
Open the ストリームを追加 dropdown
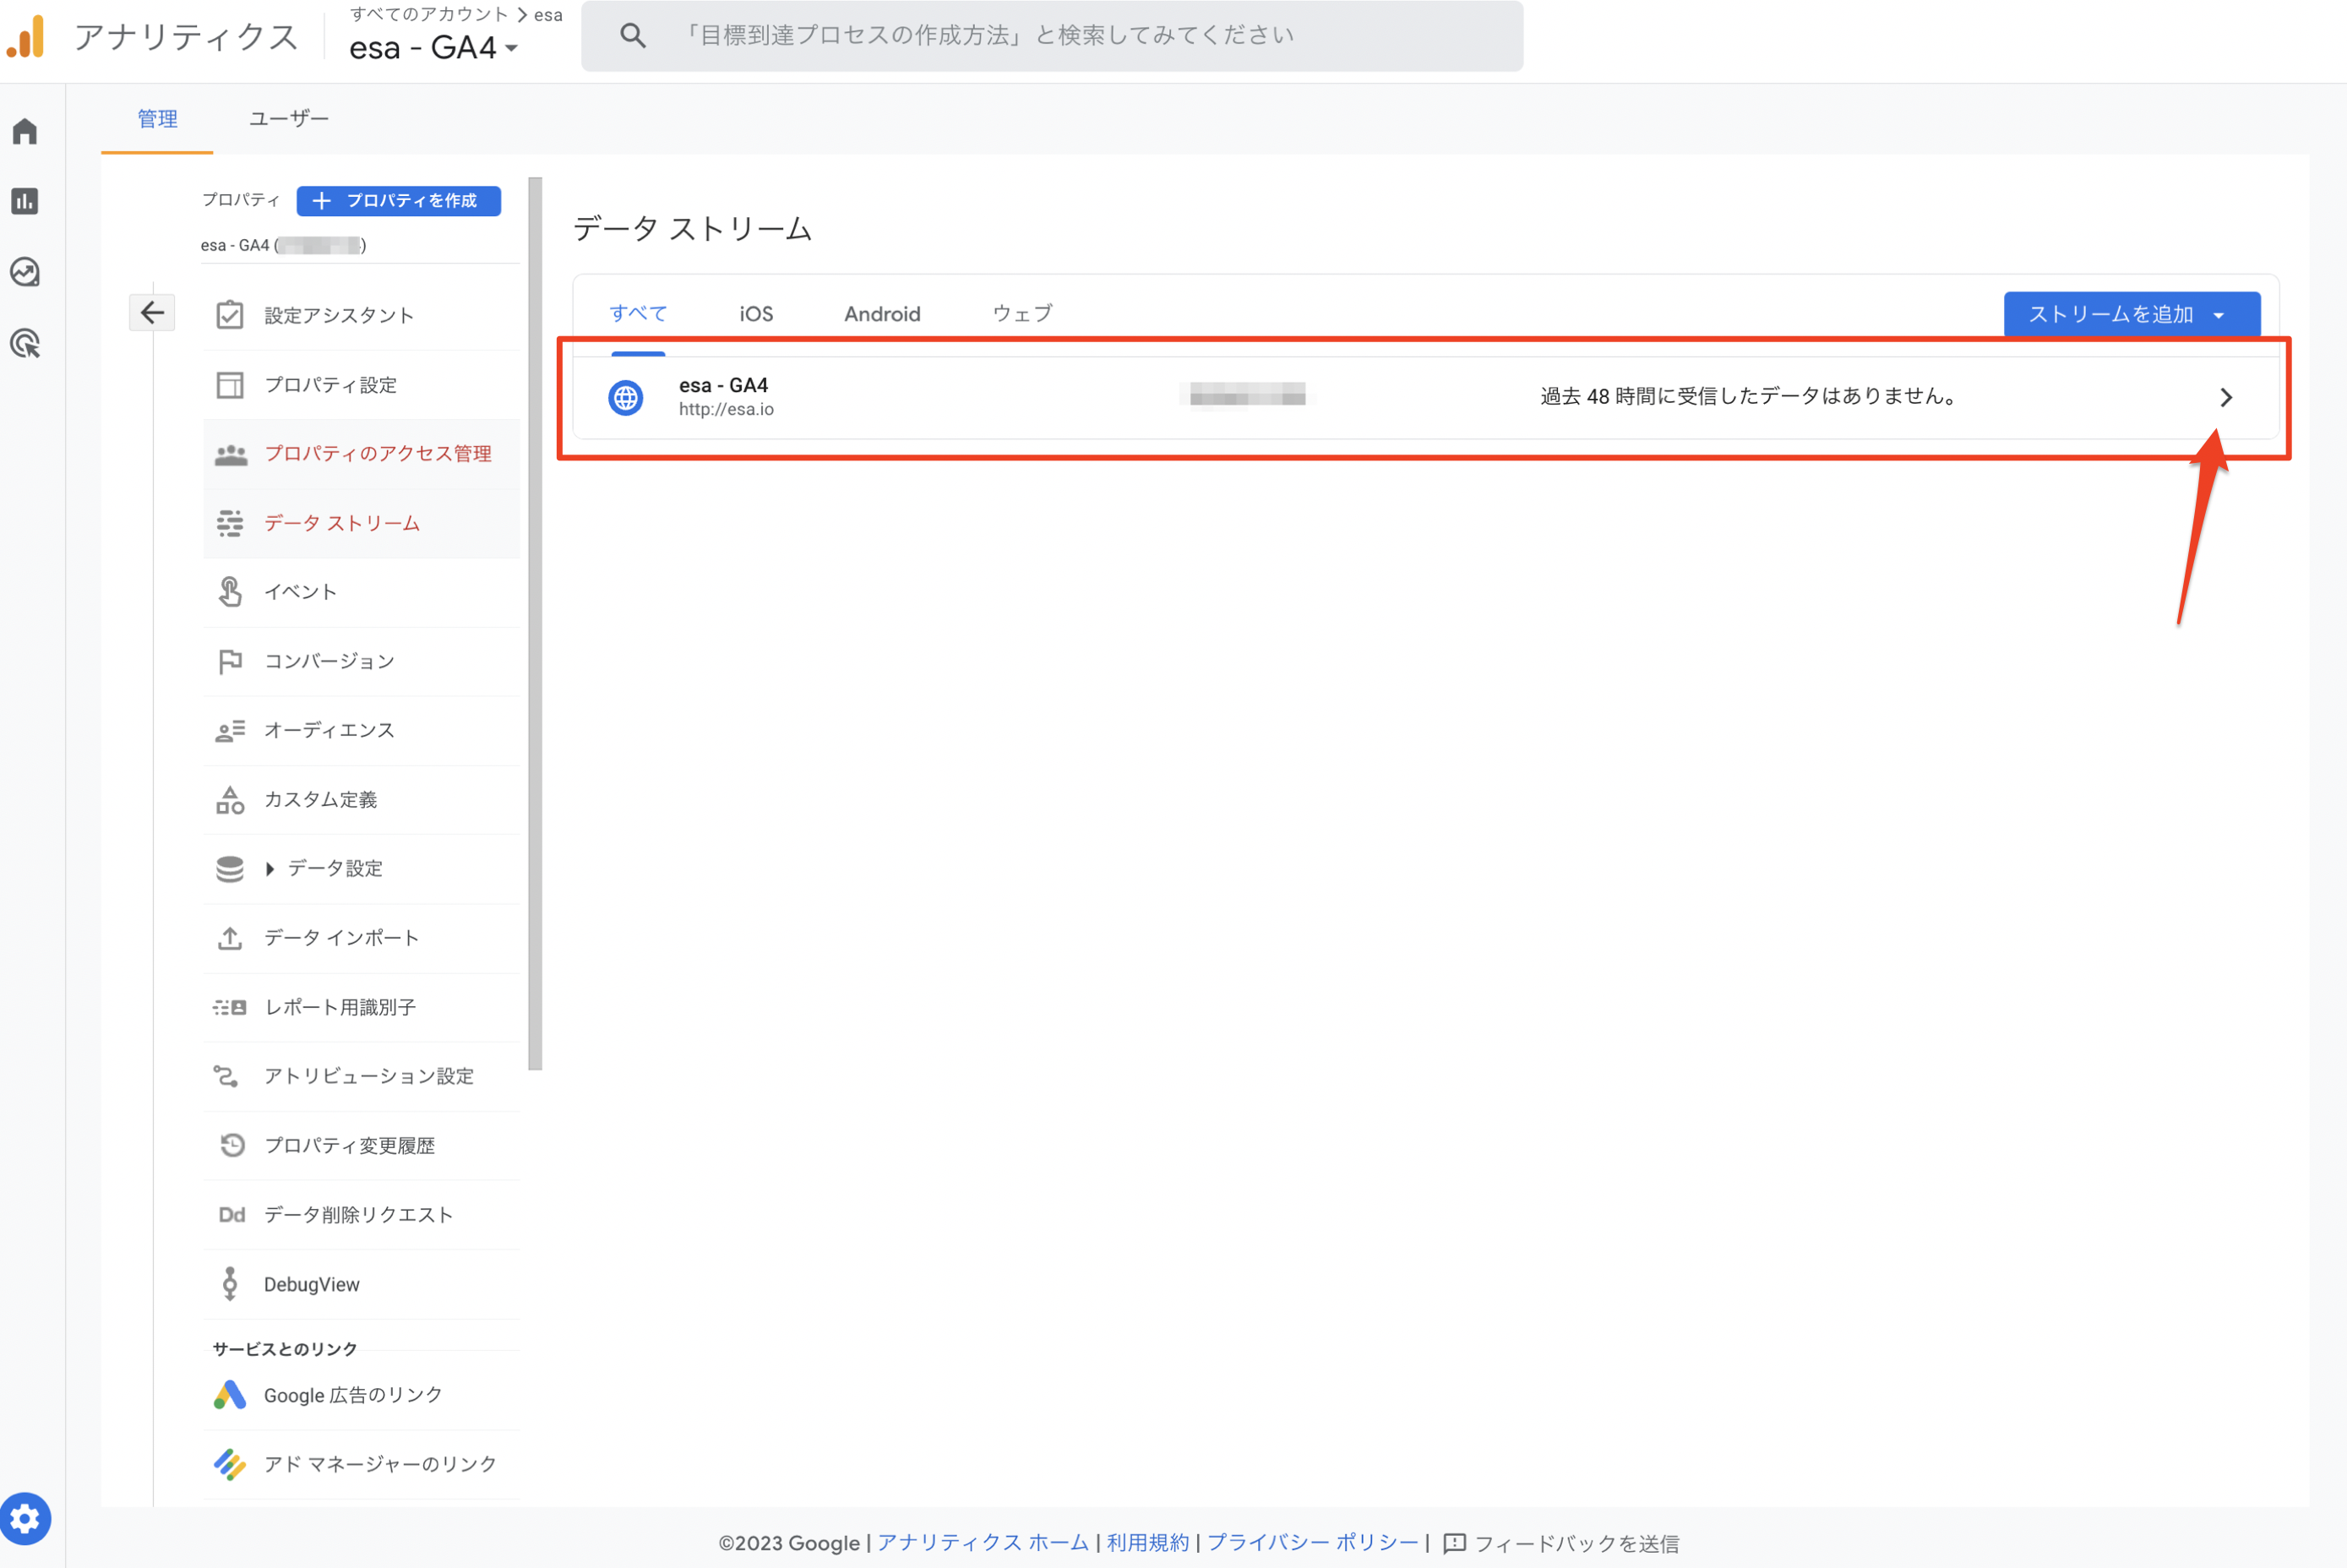pyautogui.click(x=2132, y=314)
